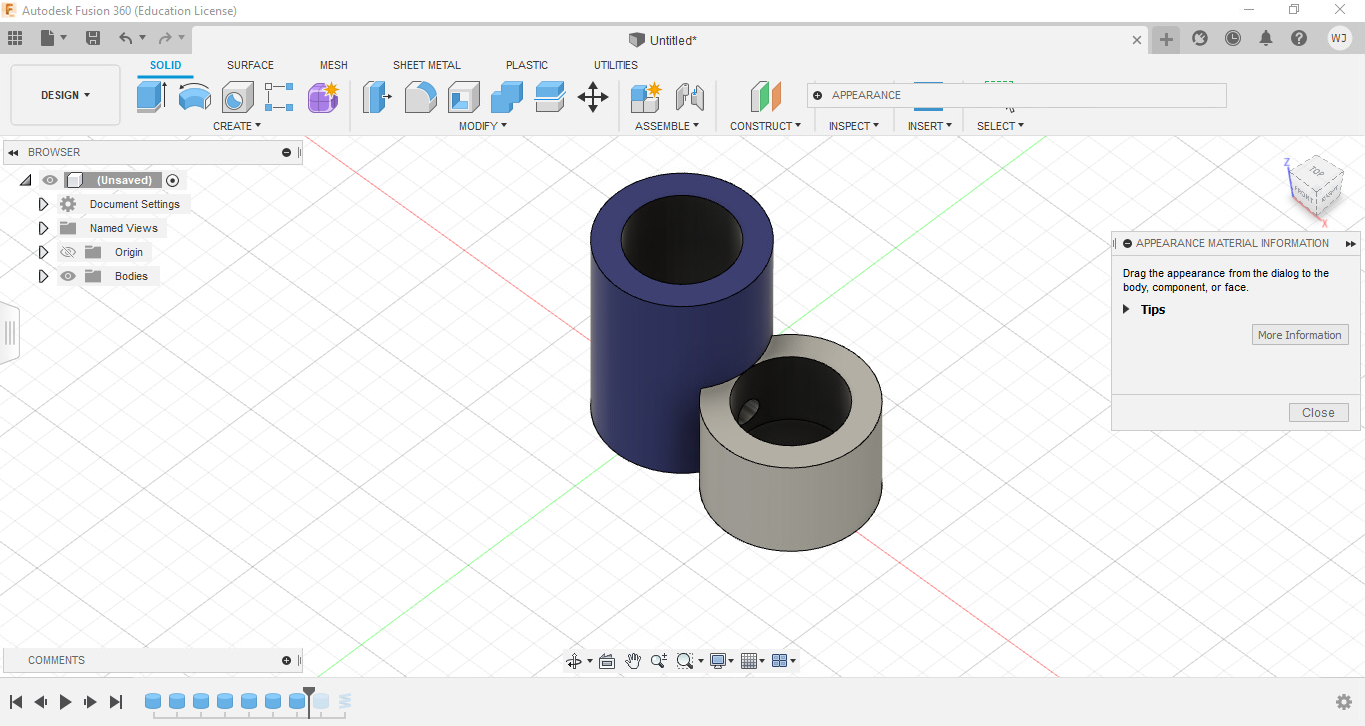1365x726 pixels.
Task: Open the CREATE dropdown menu
Action: tap(237, 125)
